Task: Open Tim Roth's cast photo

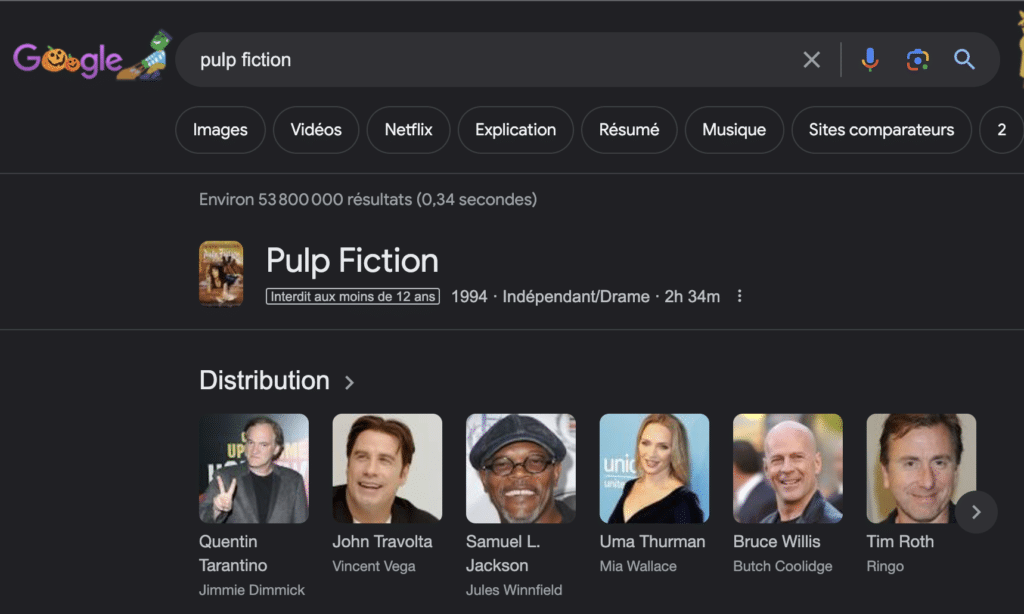Action: tap(921, 468)
